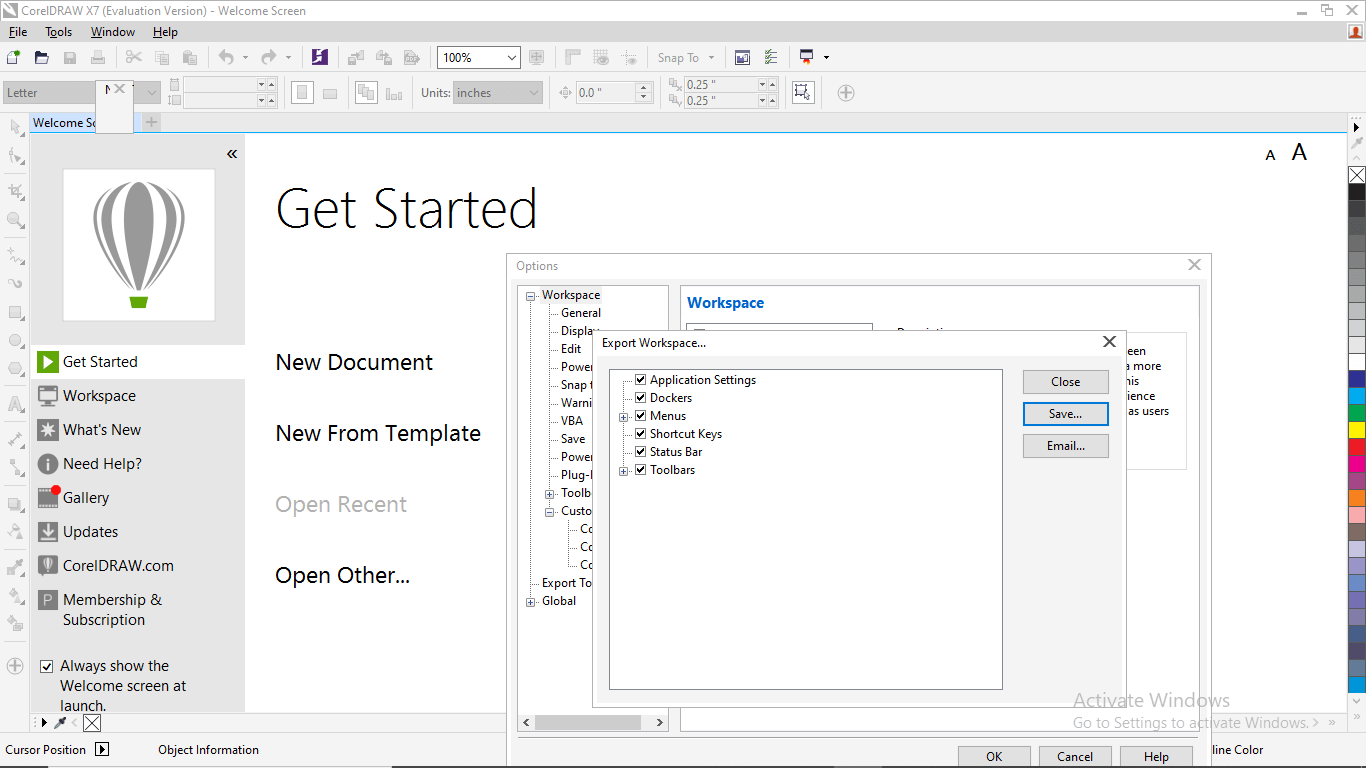The image size is (1366, 768).
Task: Expand the Toolbars node in Export Workspace
Action: [x=624, y=471]
